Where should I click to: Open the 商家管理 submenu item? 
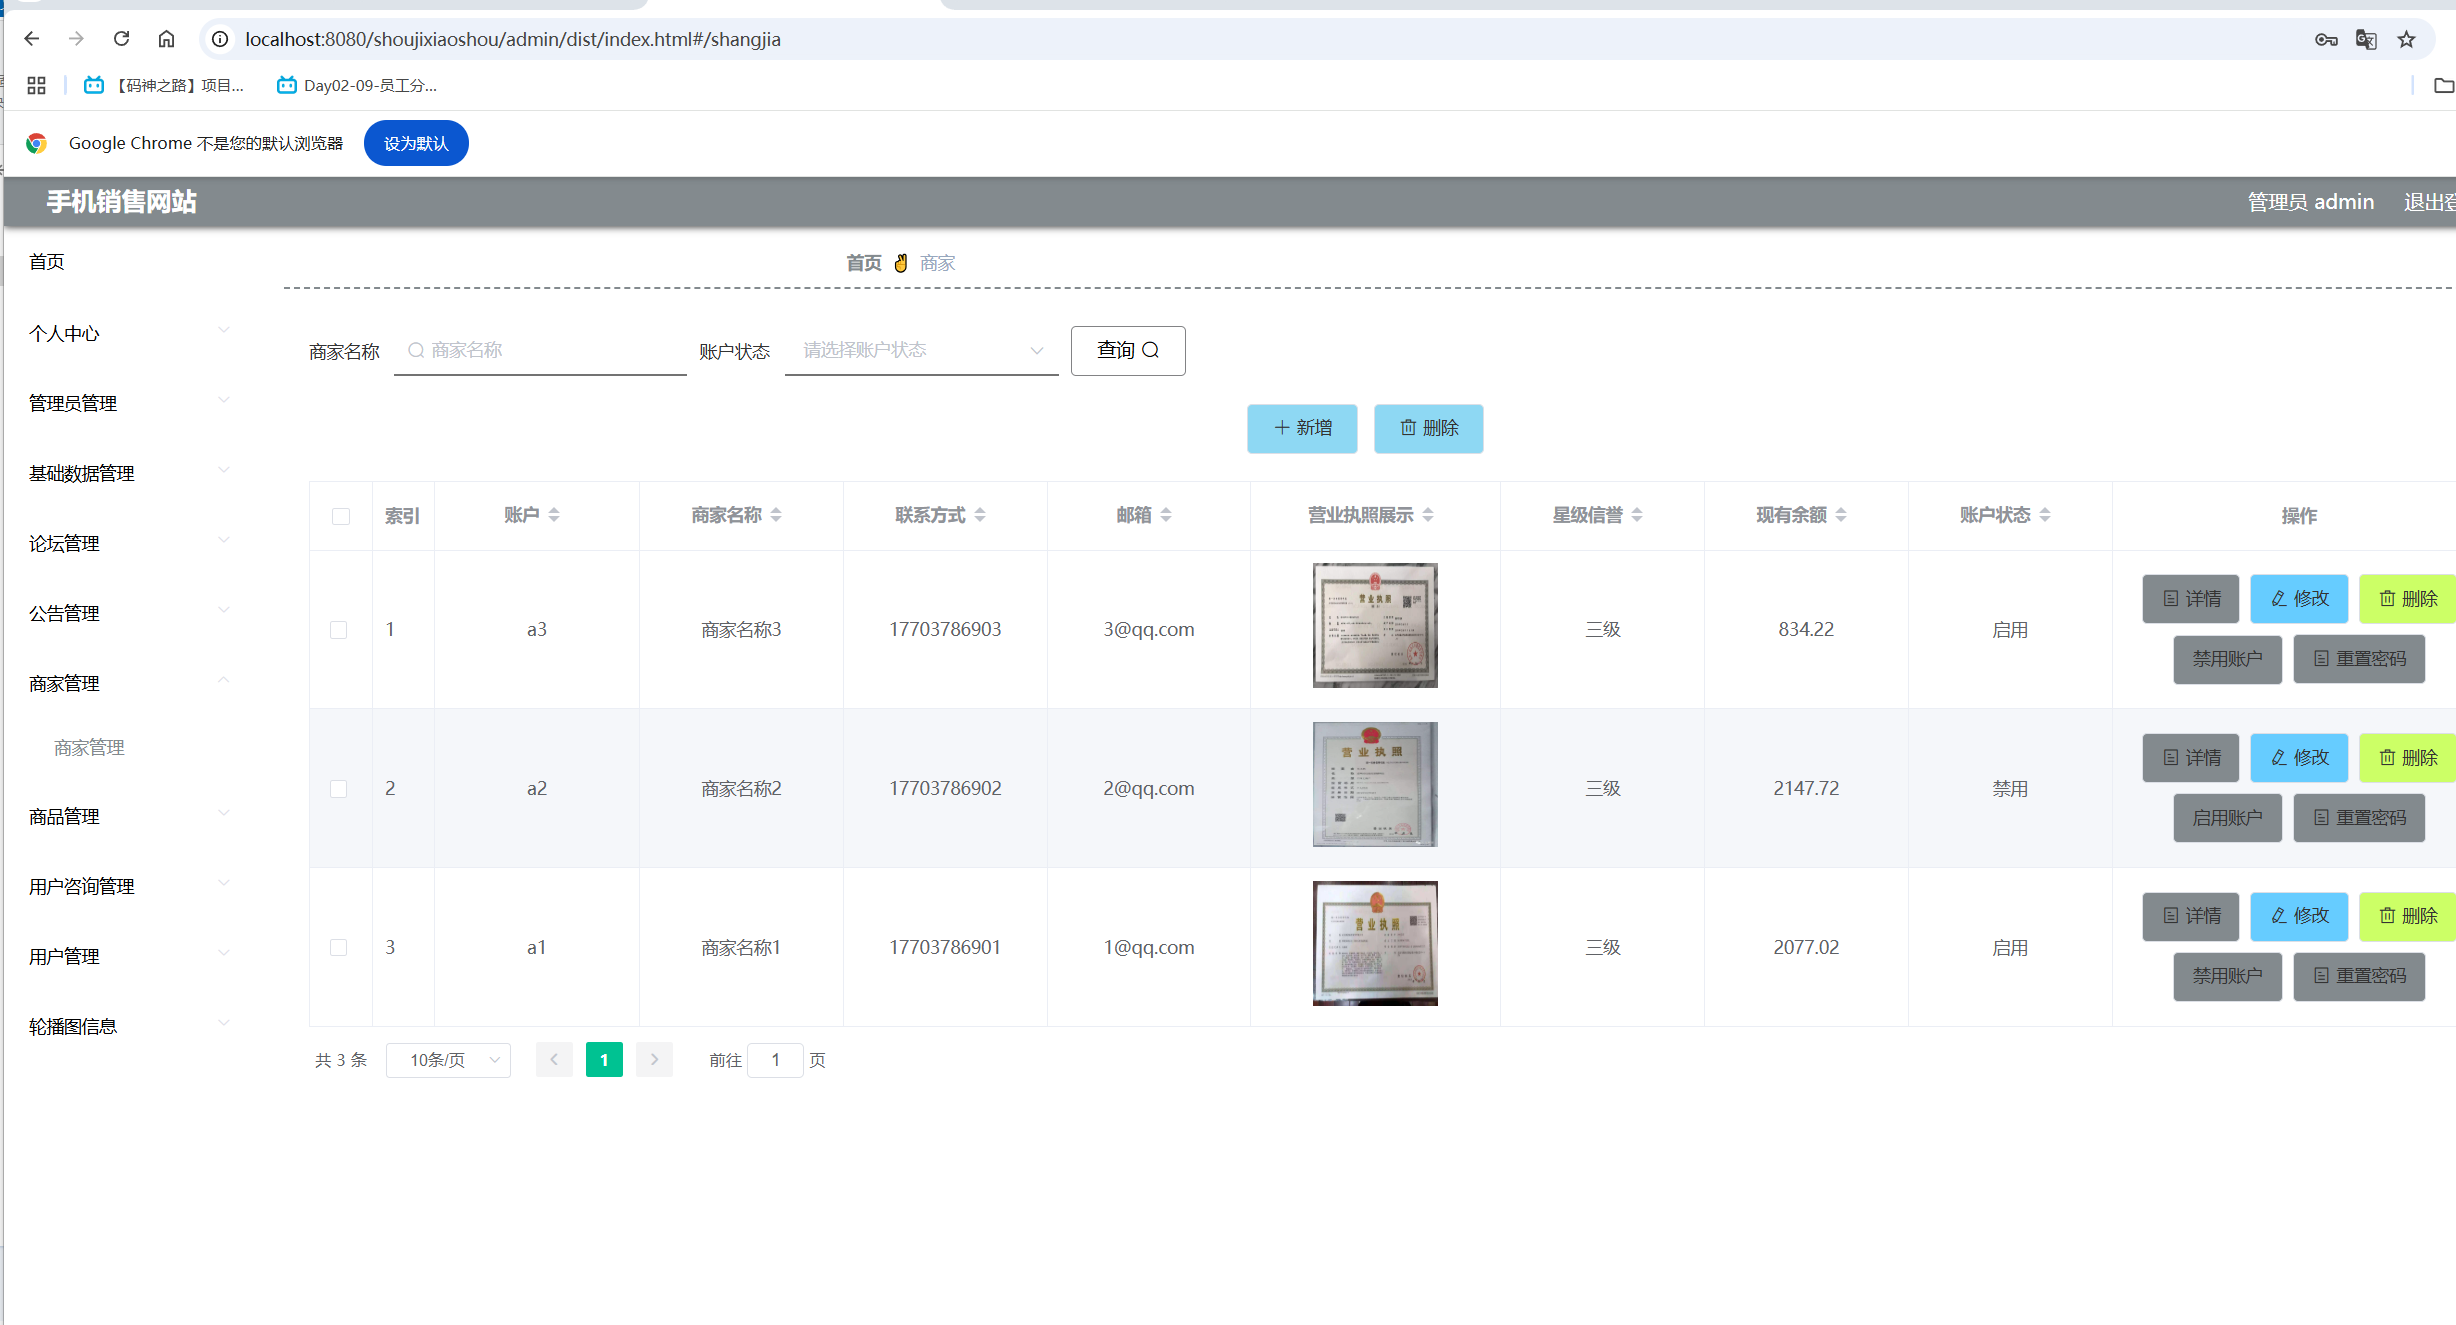point(89,747)
